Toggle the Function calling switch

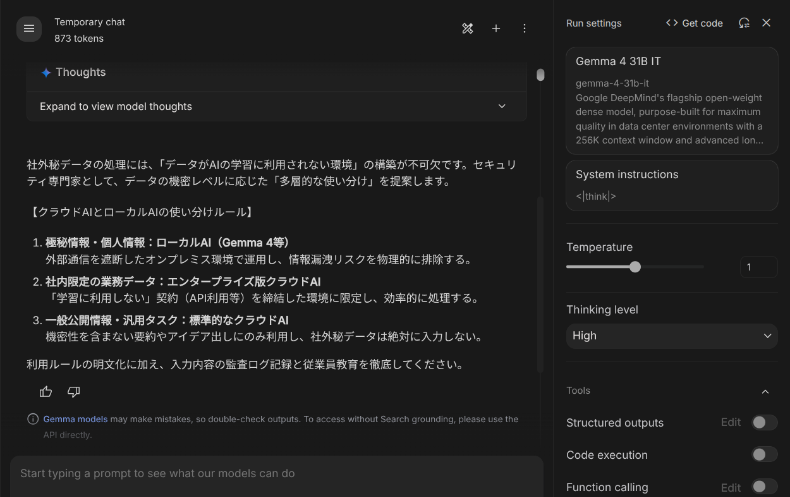pyautogui.click(x=764, y=487)
